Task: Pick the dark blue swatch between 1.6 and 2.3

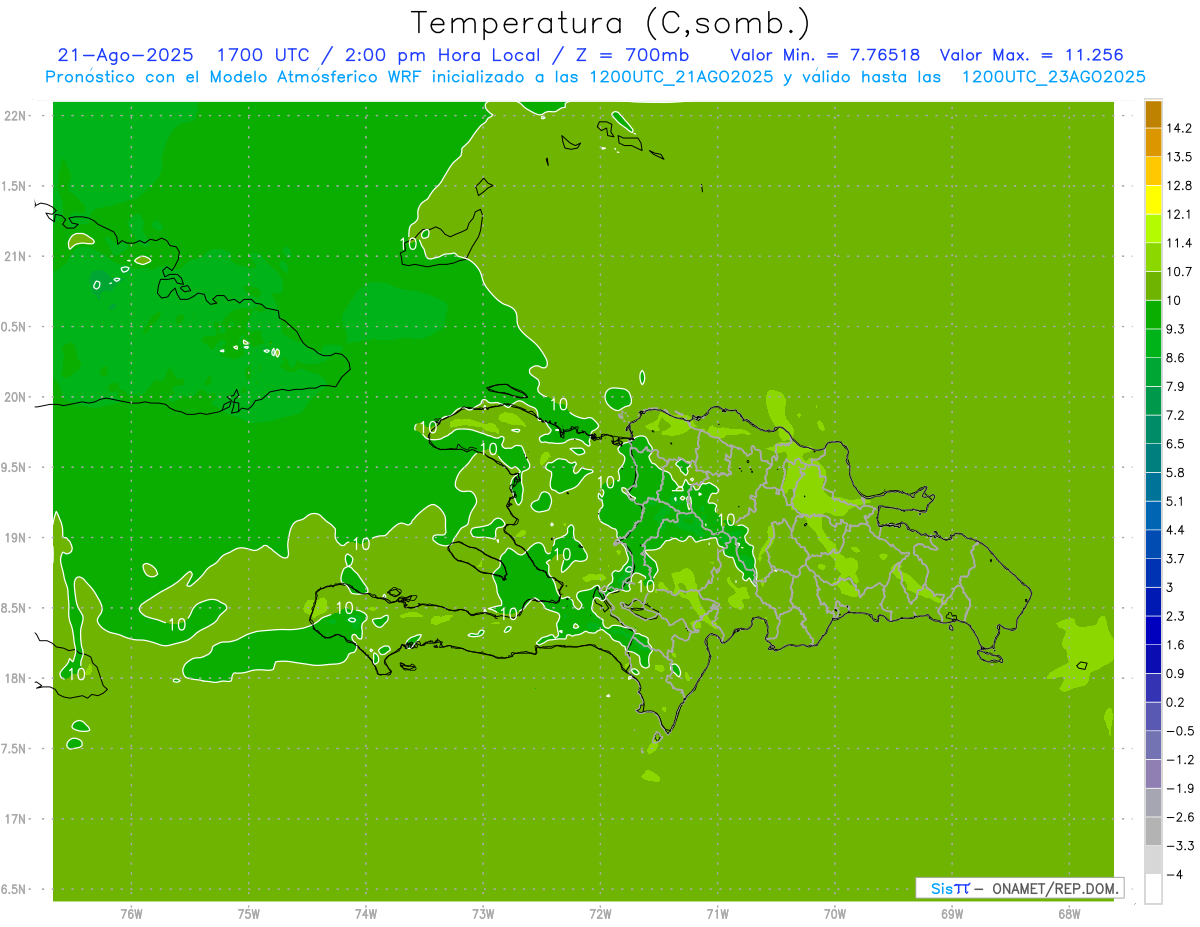Action: [1153, 630]
